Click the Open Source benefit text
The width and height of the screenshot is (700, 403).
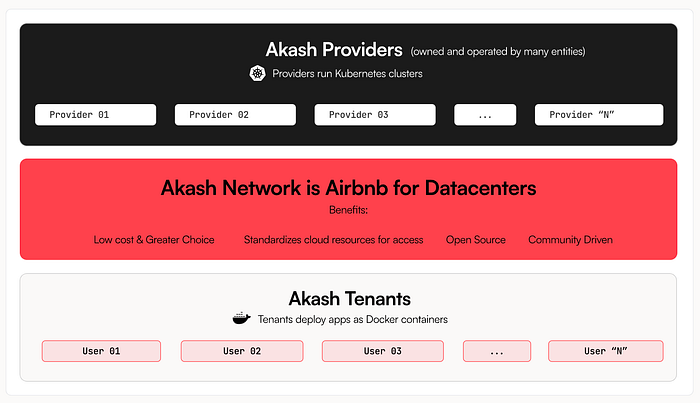(x=476, y=240)
